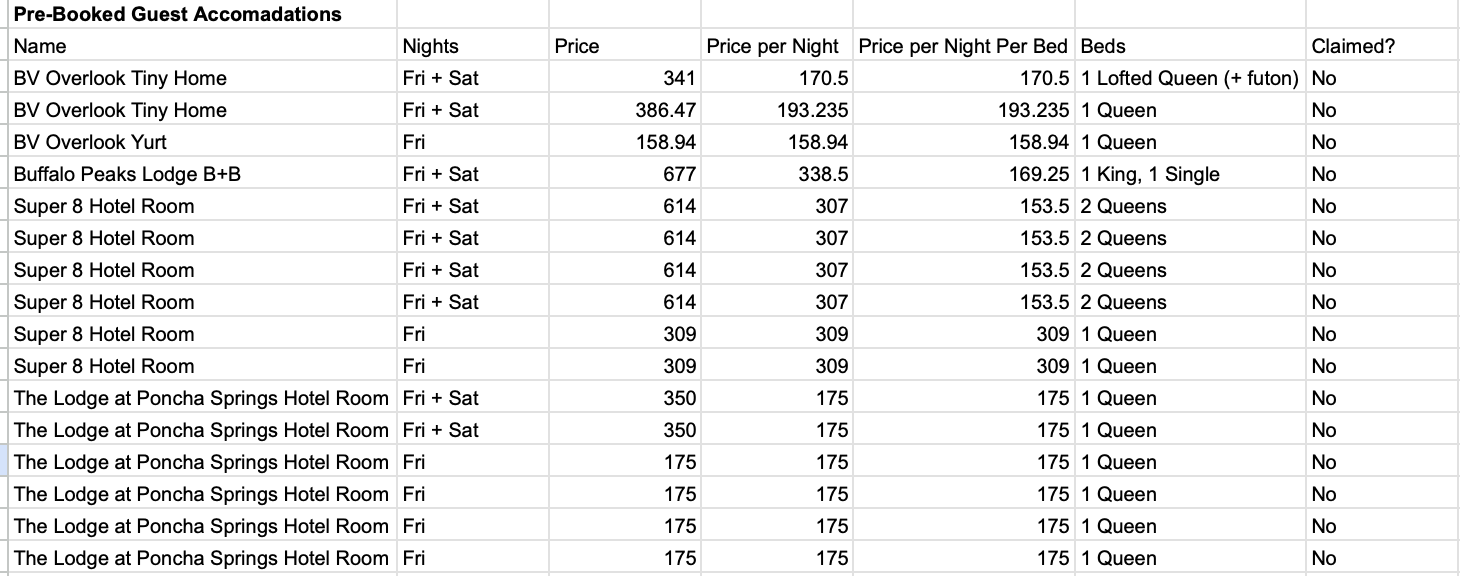
Task: Select the price cell showing 341
Action: pyautogui.click(x=624, y=78)
